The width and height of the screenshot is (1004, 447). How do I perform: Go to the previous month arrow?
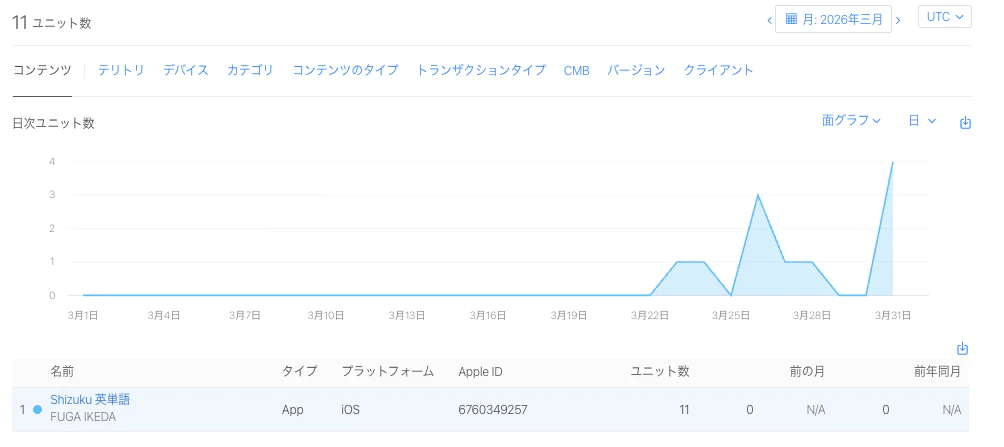tap(769, 20)
